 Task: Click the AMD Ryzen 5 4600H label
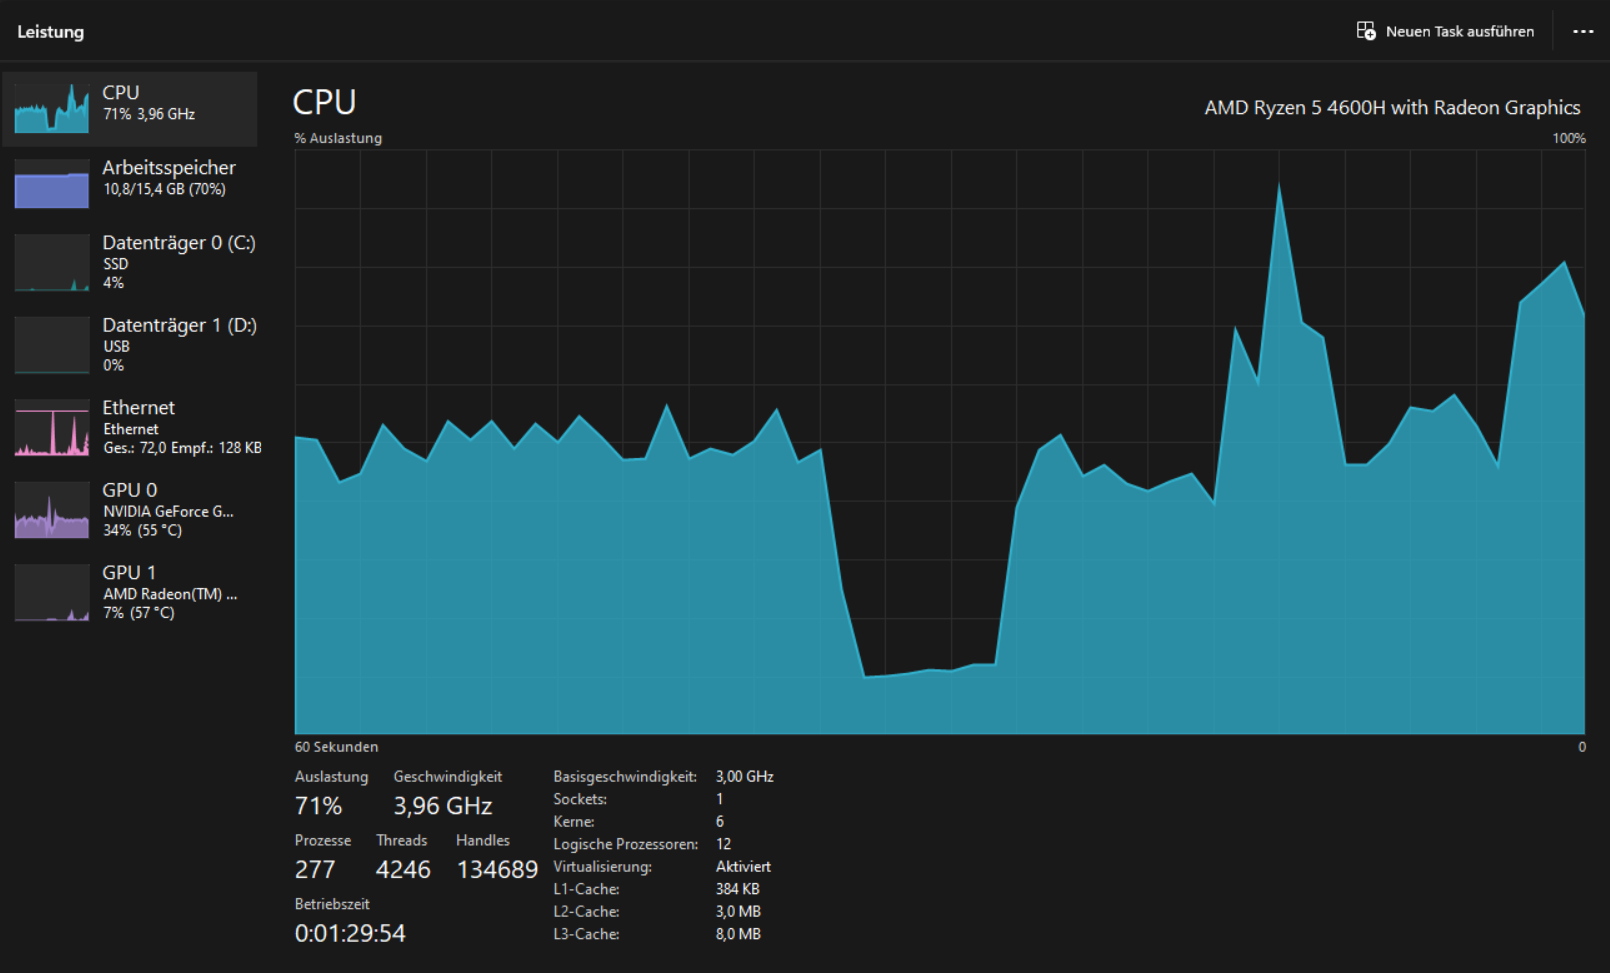(x=1393, y=107)
